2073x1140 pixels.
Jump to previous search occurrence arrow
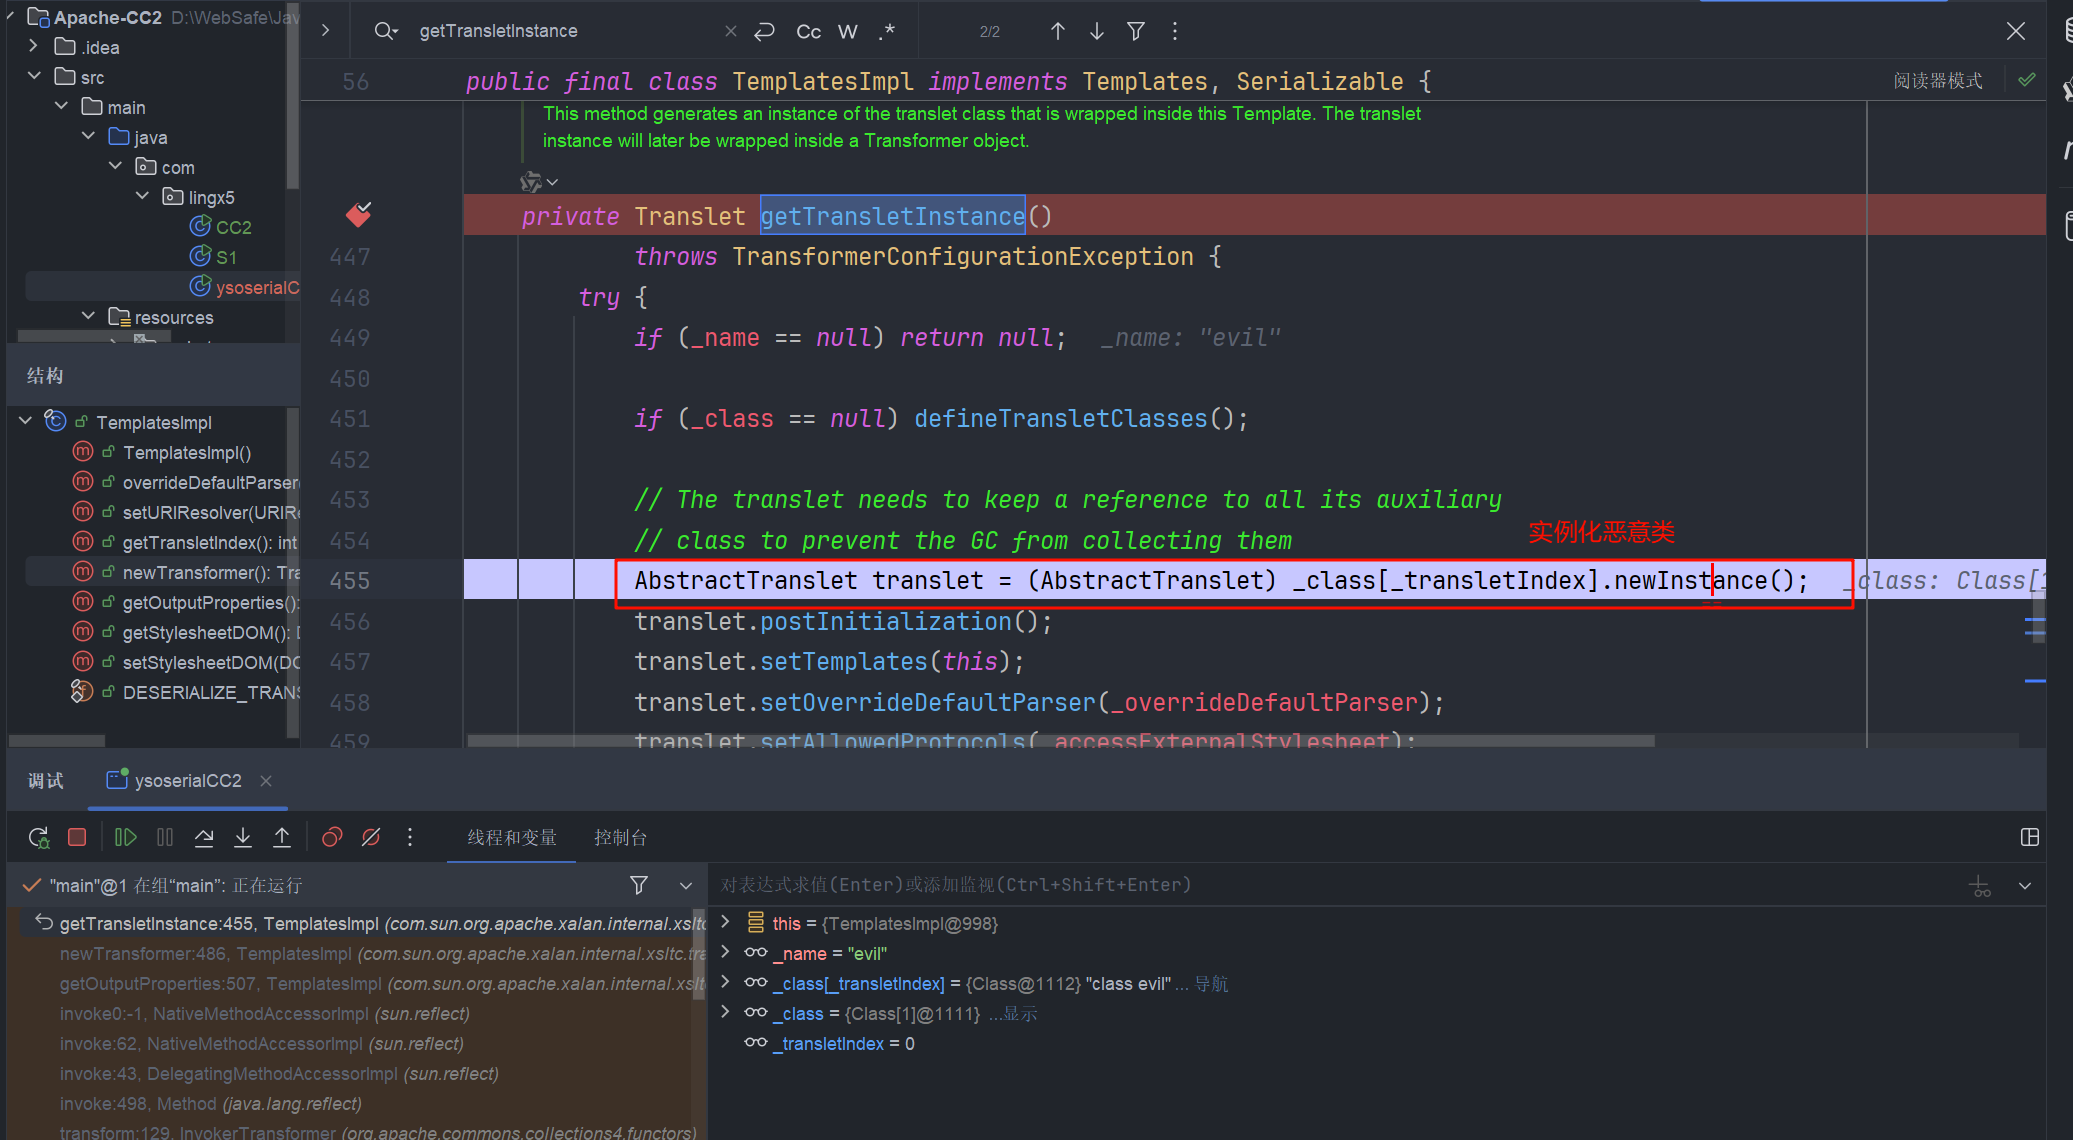pos(1057,32)
